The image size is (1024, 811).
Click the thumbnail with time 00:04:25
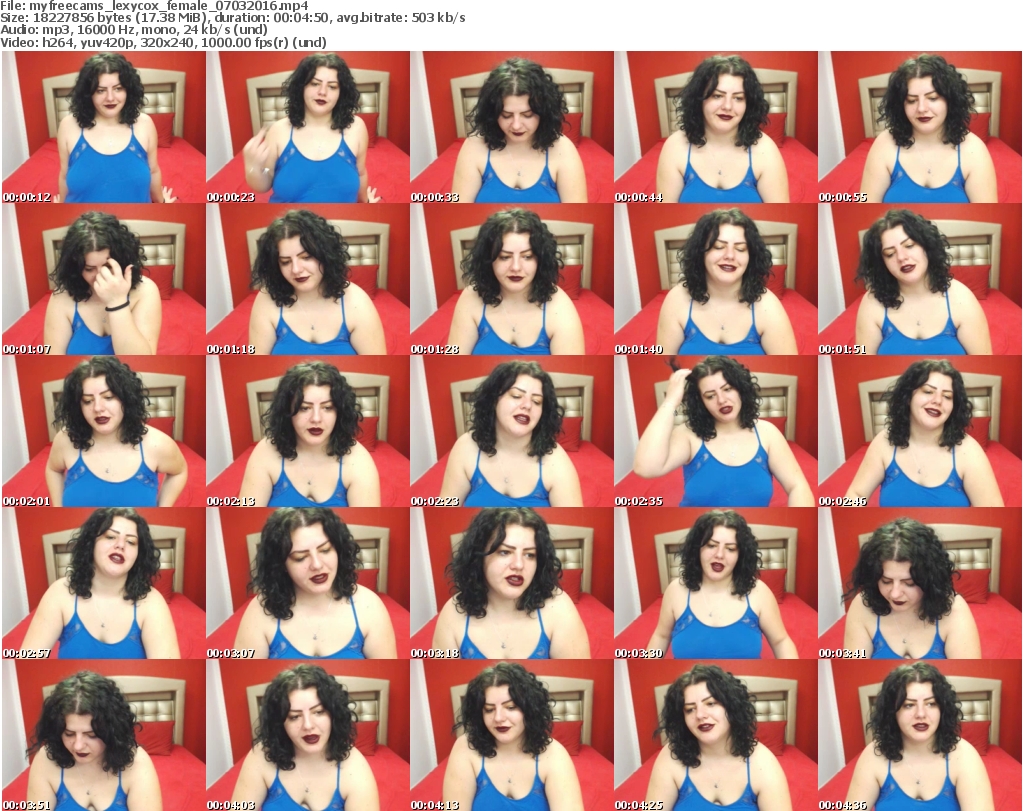[x=716, y=735]
